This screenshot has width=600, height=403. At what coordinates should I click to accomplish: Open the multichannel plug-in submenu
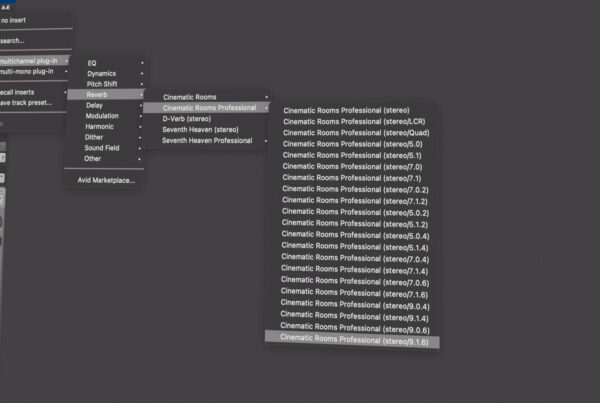(x=35, y=60)
